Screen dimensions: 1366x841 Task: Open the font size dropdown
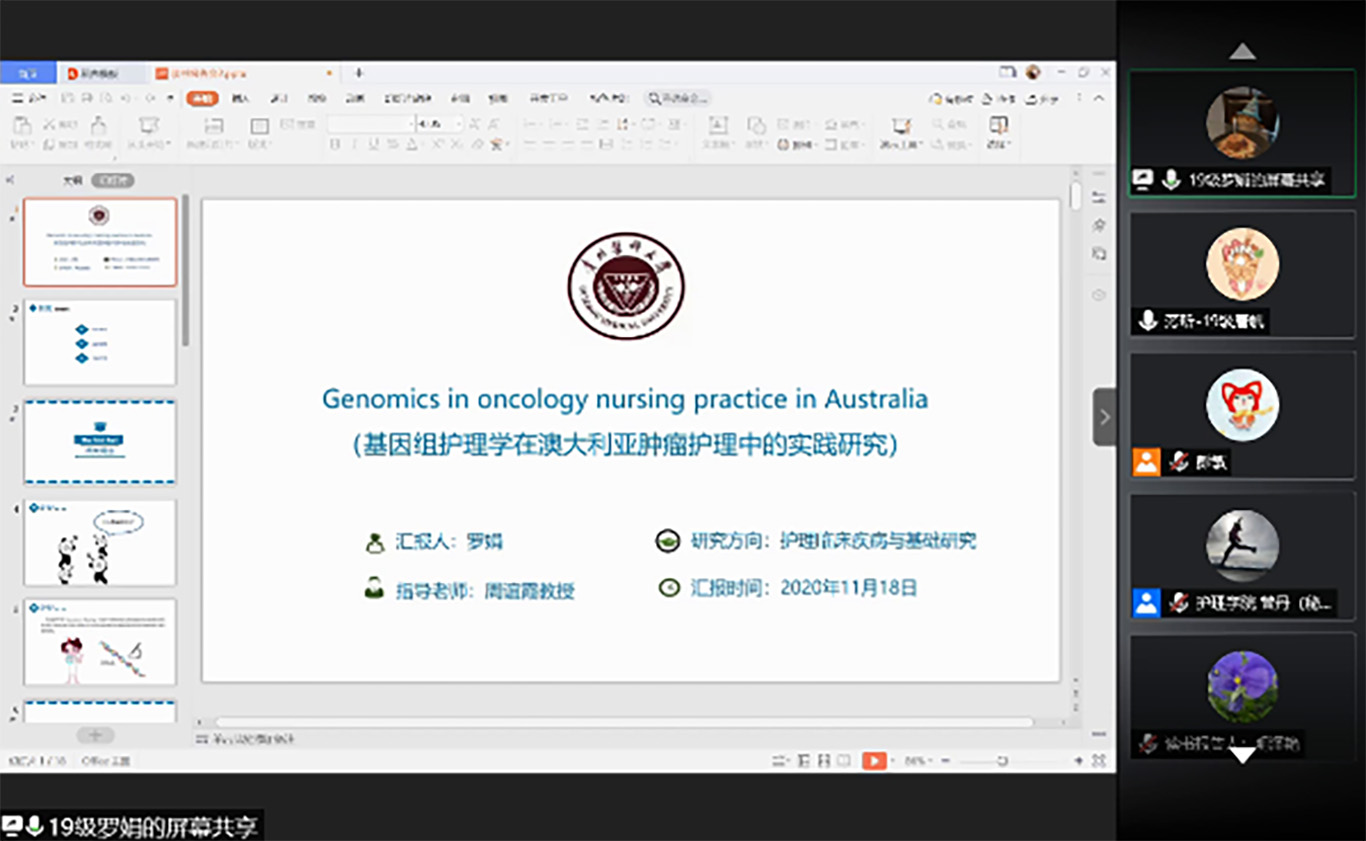(x=459, y=124)
